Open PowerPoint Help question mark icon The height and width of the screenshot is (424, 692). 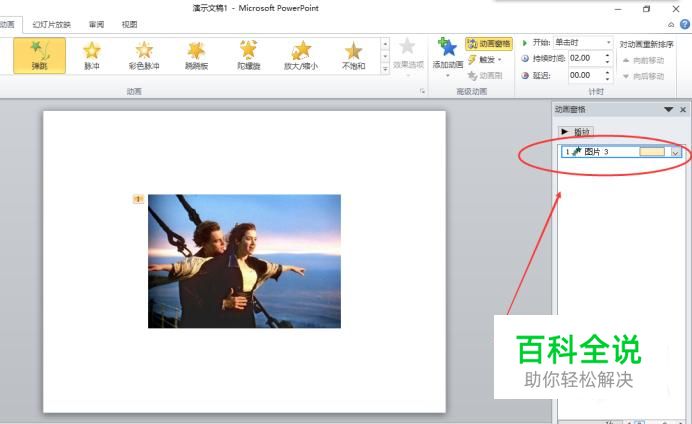point(685,24)
